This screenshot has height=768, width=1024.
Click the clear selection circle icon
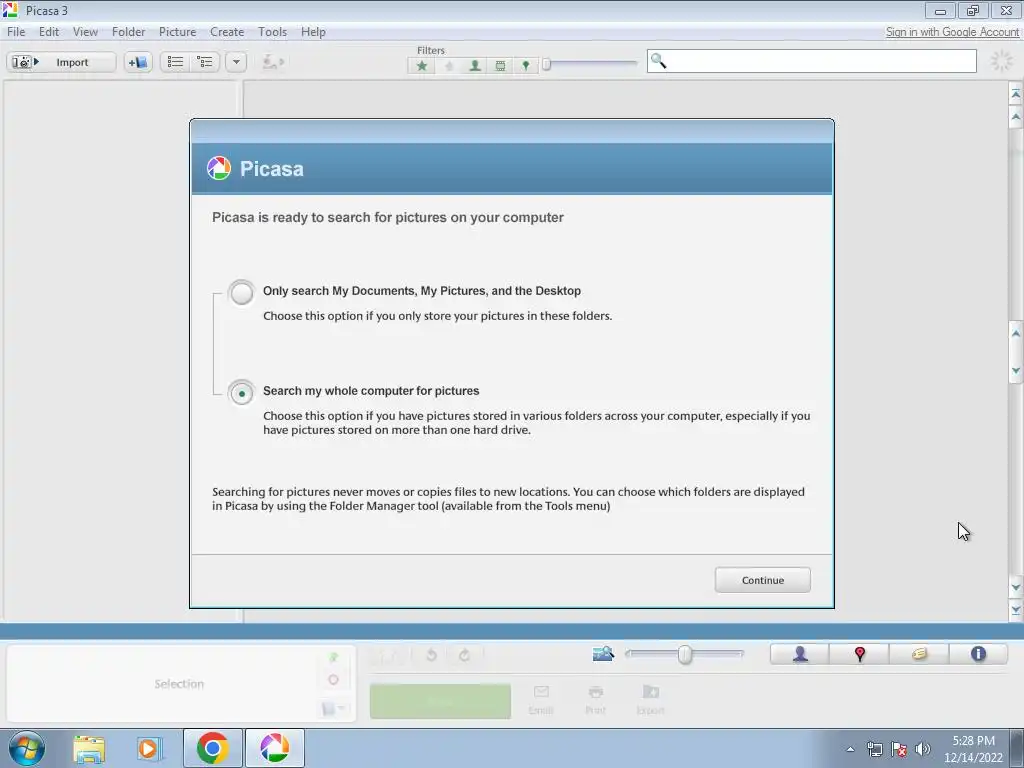tap(334, 680)
